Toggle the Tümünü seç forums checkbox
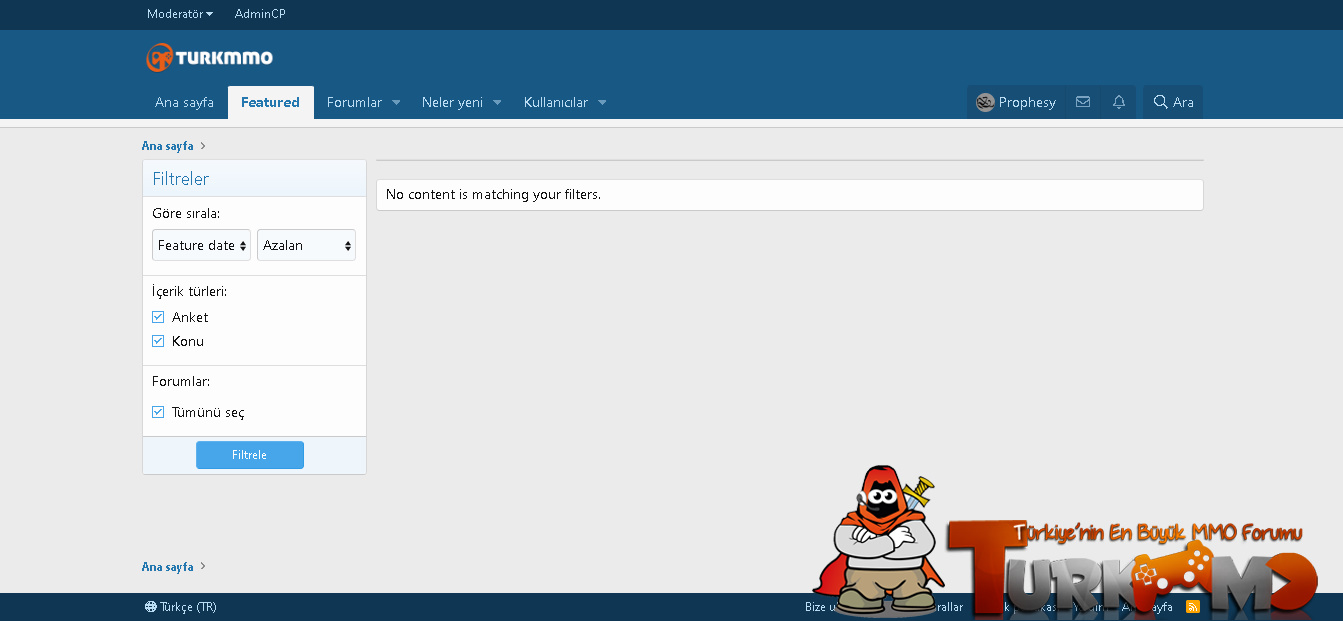 158,411
